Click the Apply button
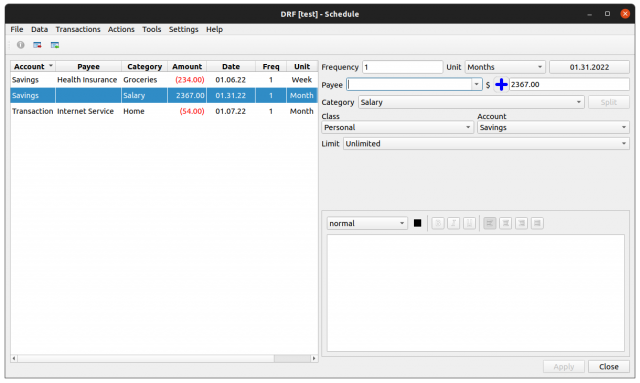The height and width of the screenshot is (383, 640). (563, 367)
